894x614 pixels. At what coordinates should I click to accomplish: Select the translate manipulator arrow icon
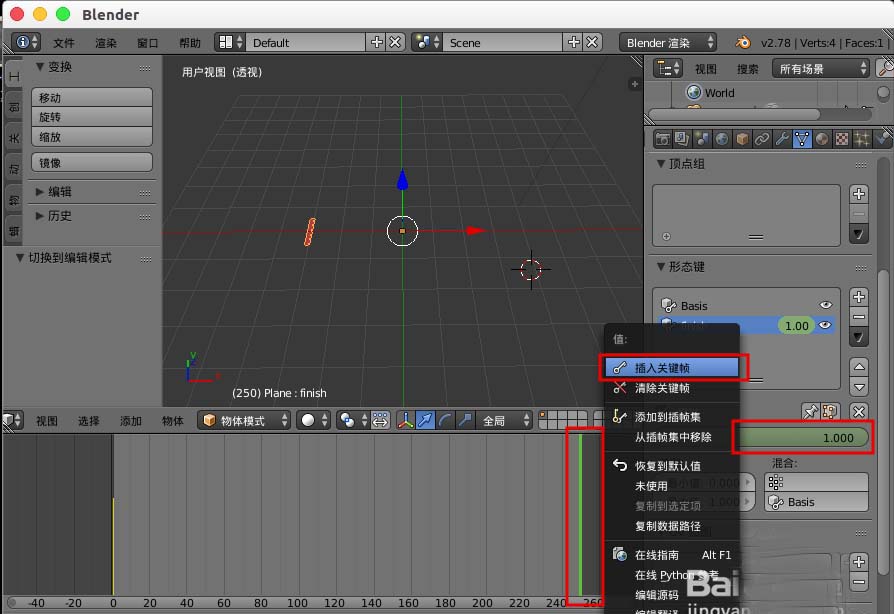click(x=425, y=421)
